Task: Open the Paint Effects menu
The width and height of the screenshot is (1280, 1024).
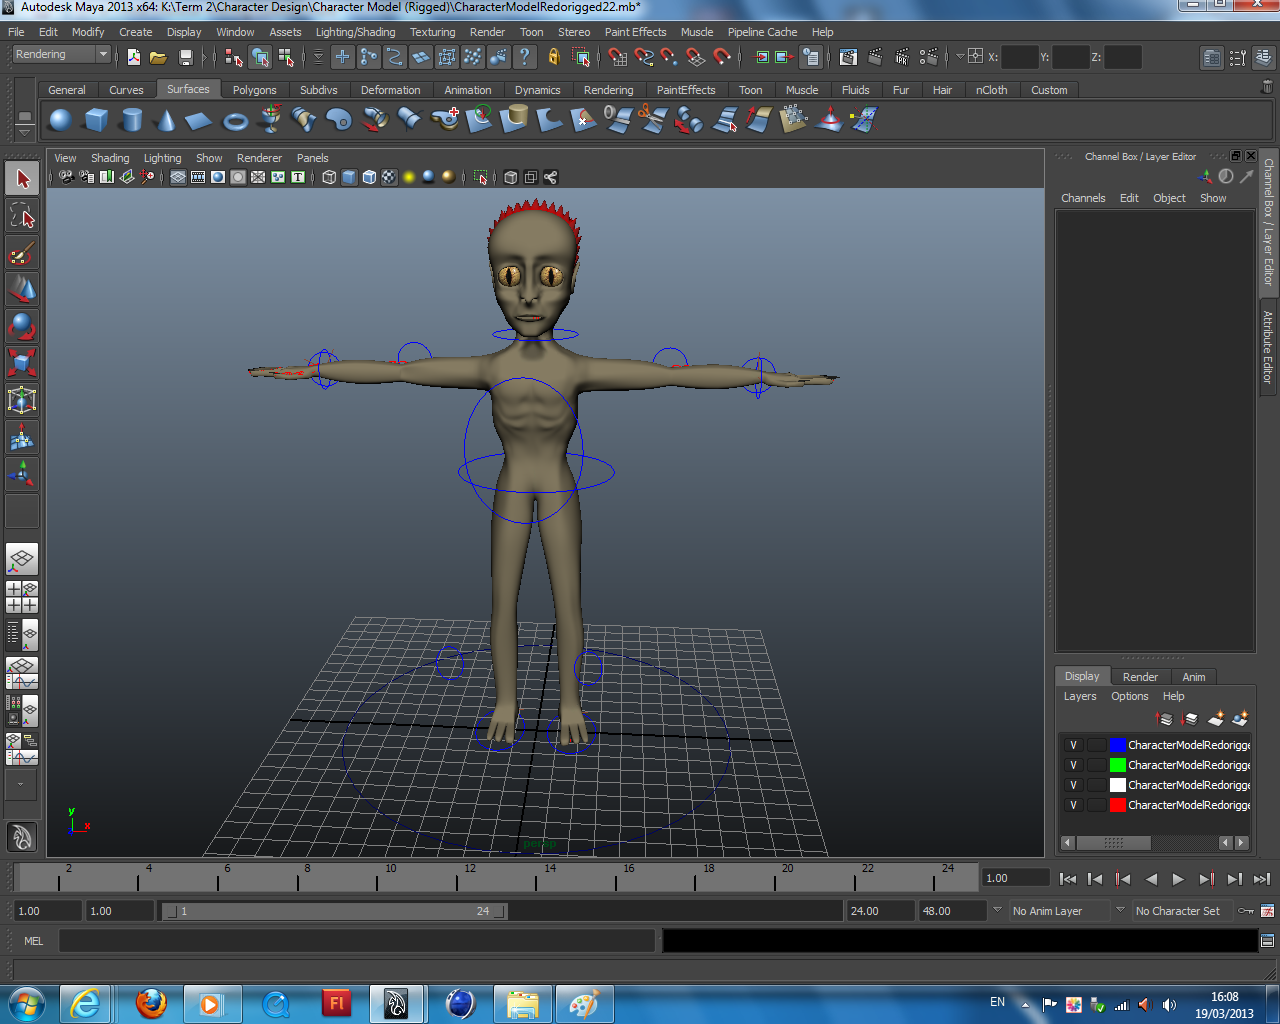Action: click(x=635, y=31)
